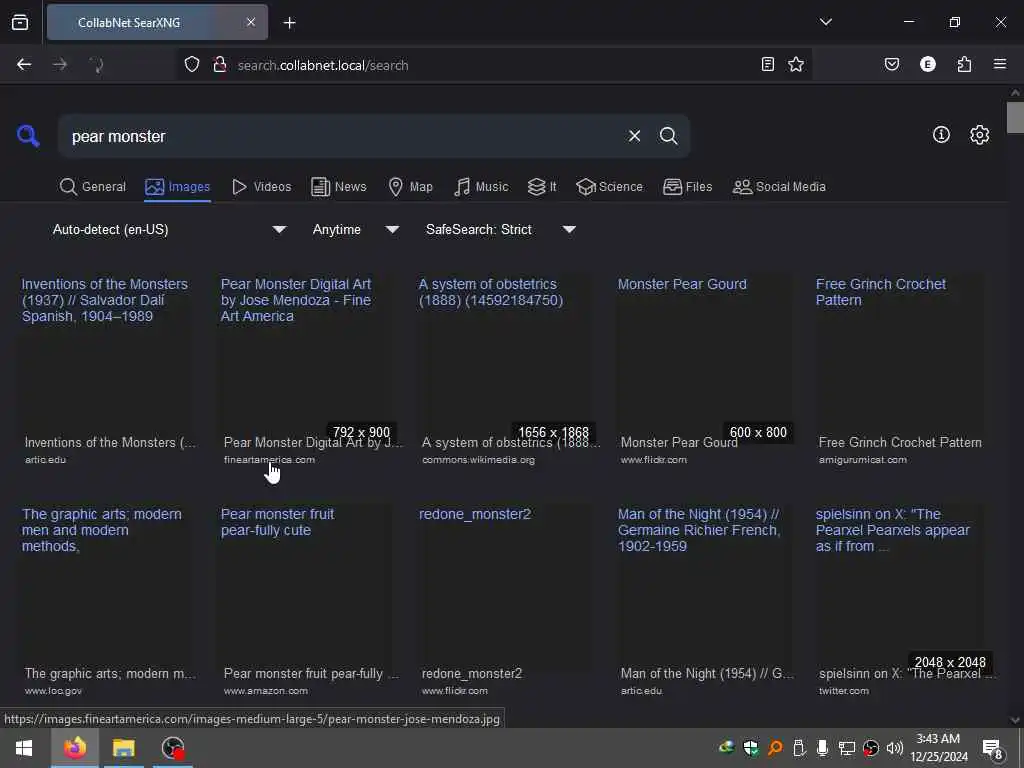Switch to It category
Viewport: 1024px width, 768px height.
[x=542, y=187]
